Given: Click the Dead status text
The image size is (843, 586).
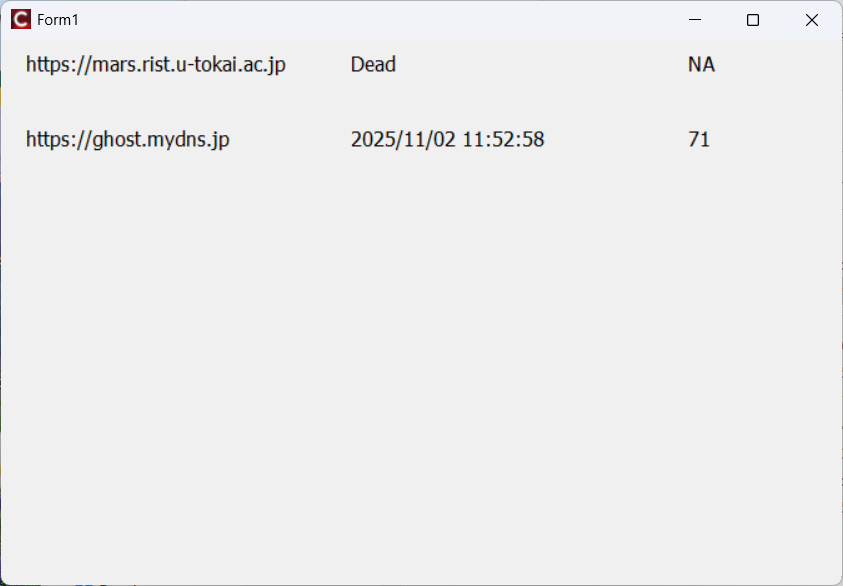Looking at the screenshot, I should [373, 65].
